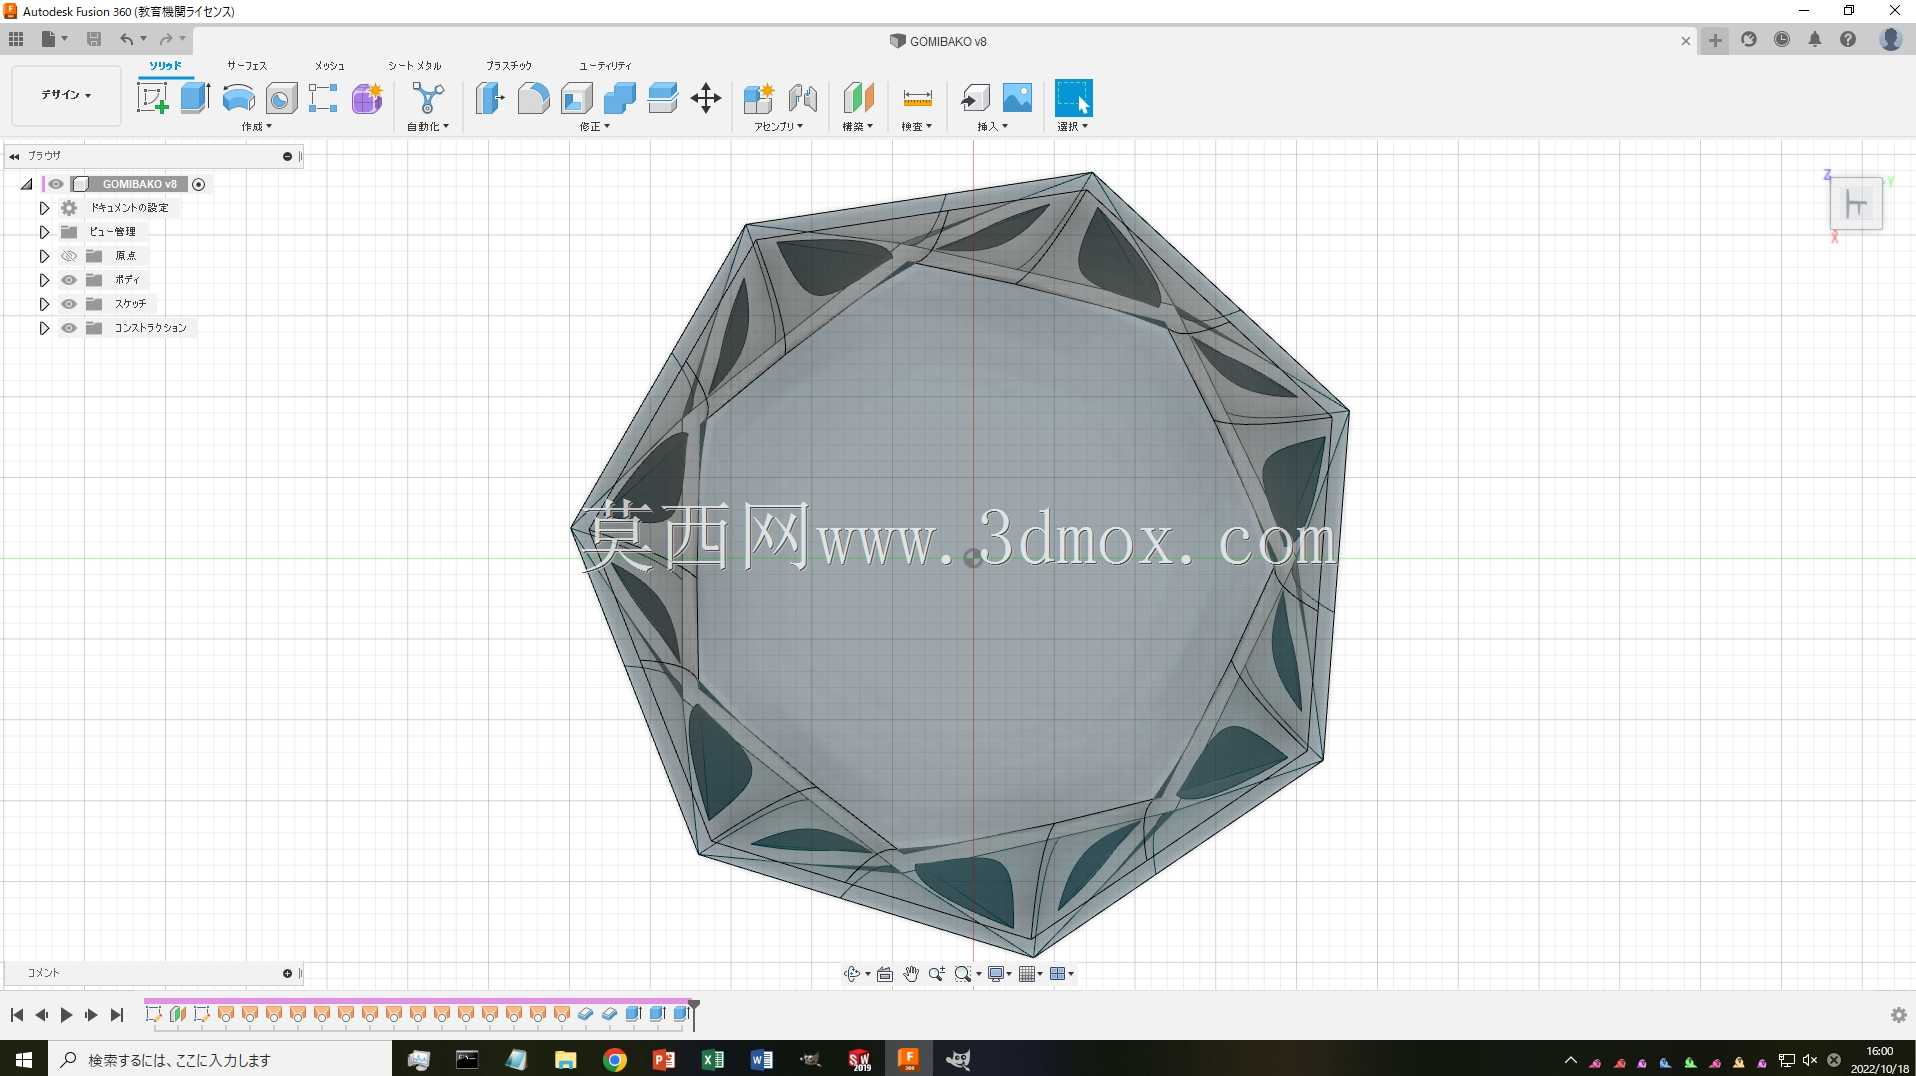Switch to the サーフェス tab

(247, 65)
